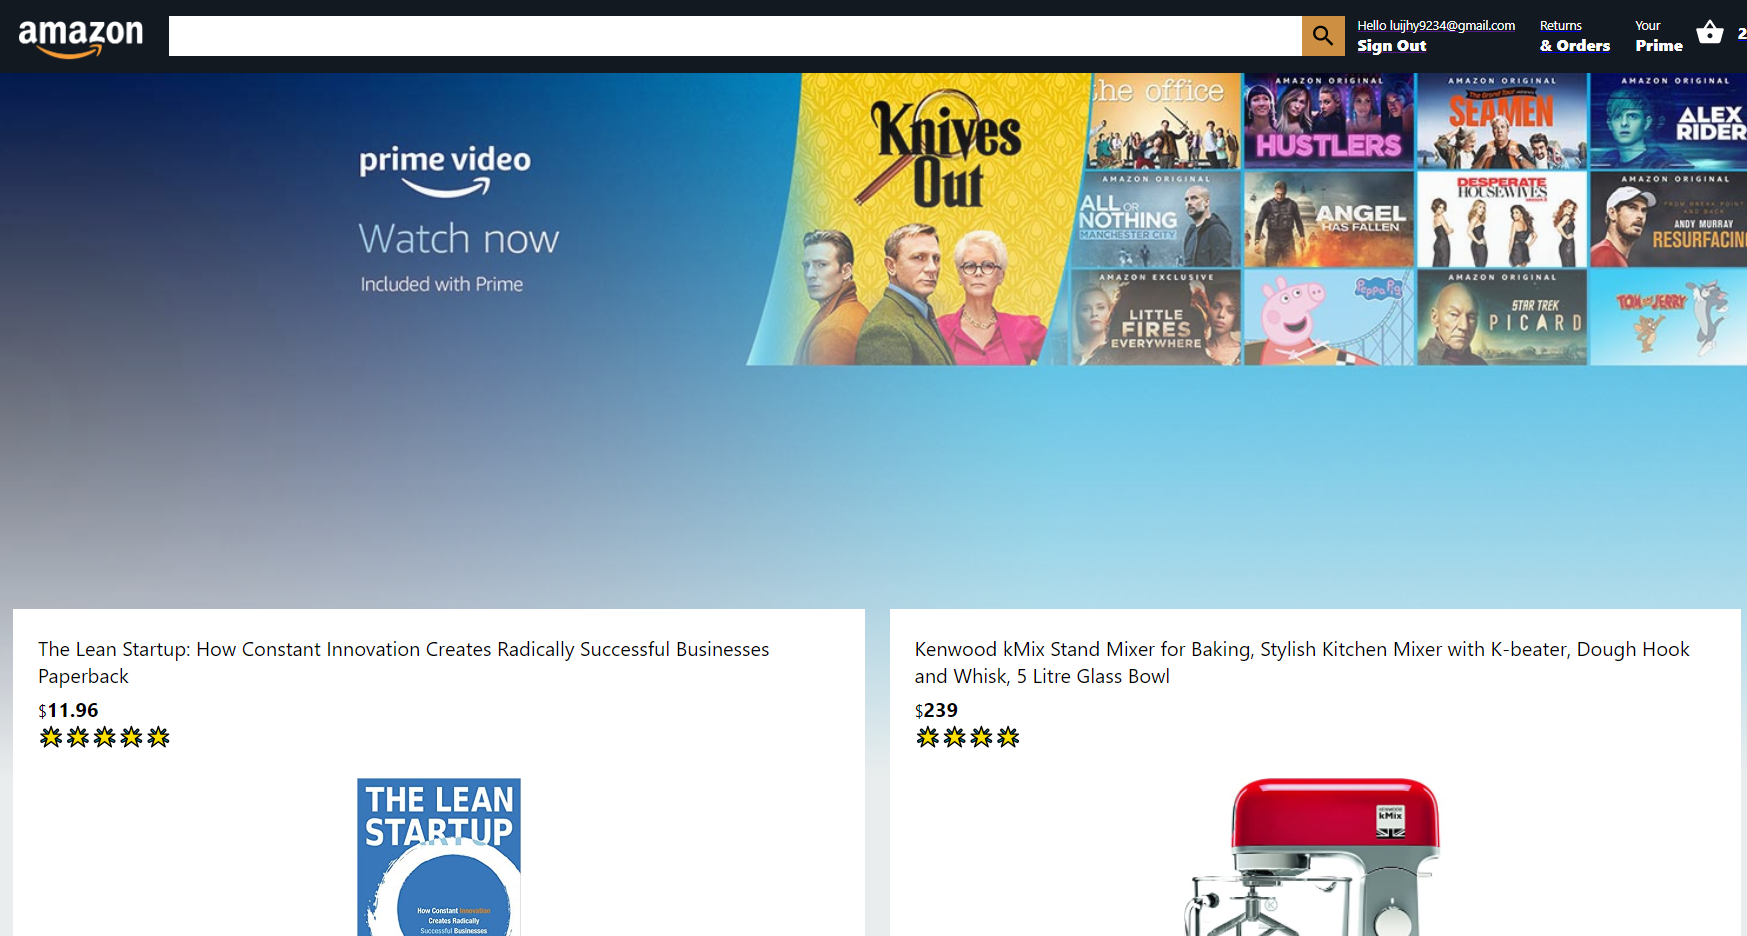Click the Watch now banner text

tap(459, 239)
